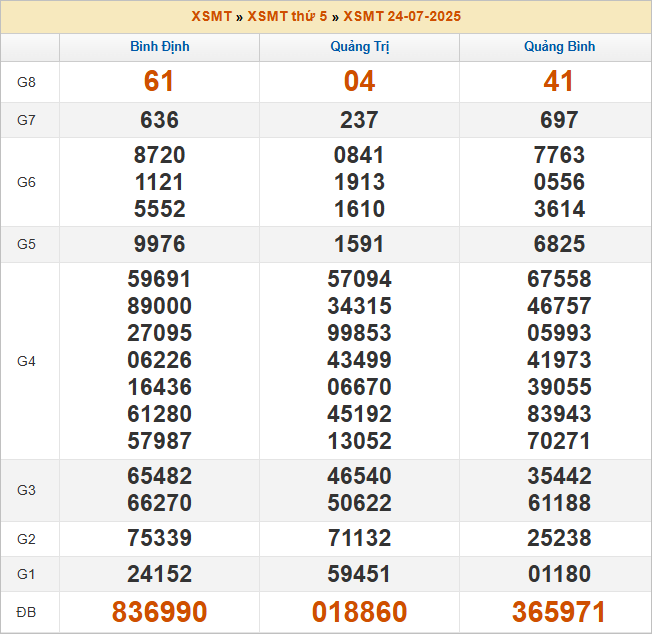Select the G2 row label

tap(26, 539)
